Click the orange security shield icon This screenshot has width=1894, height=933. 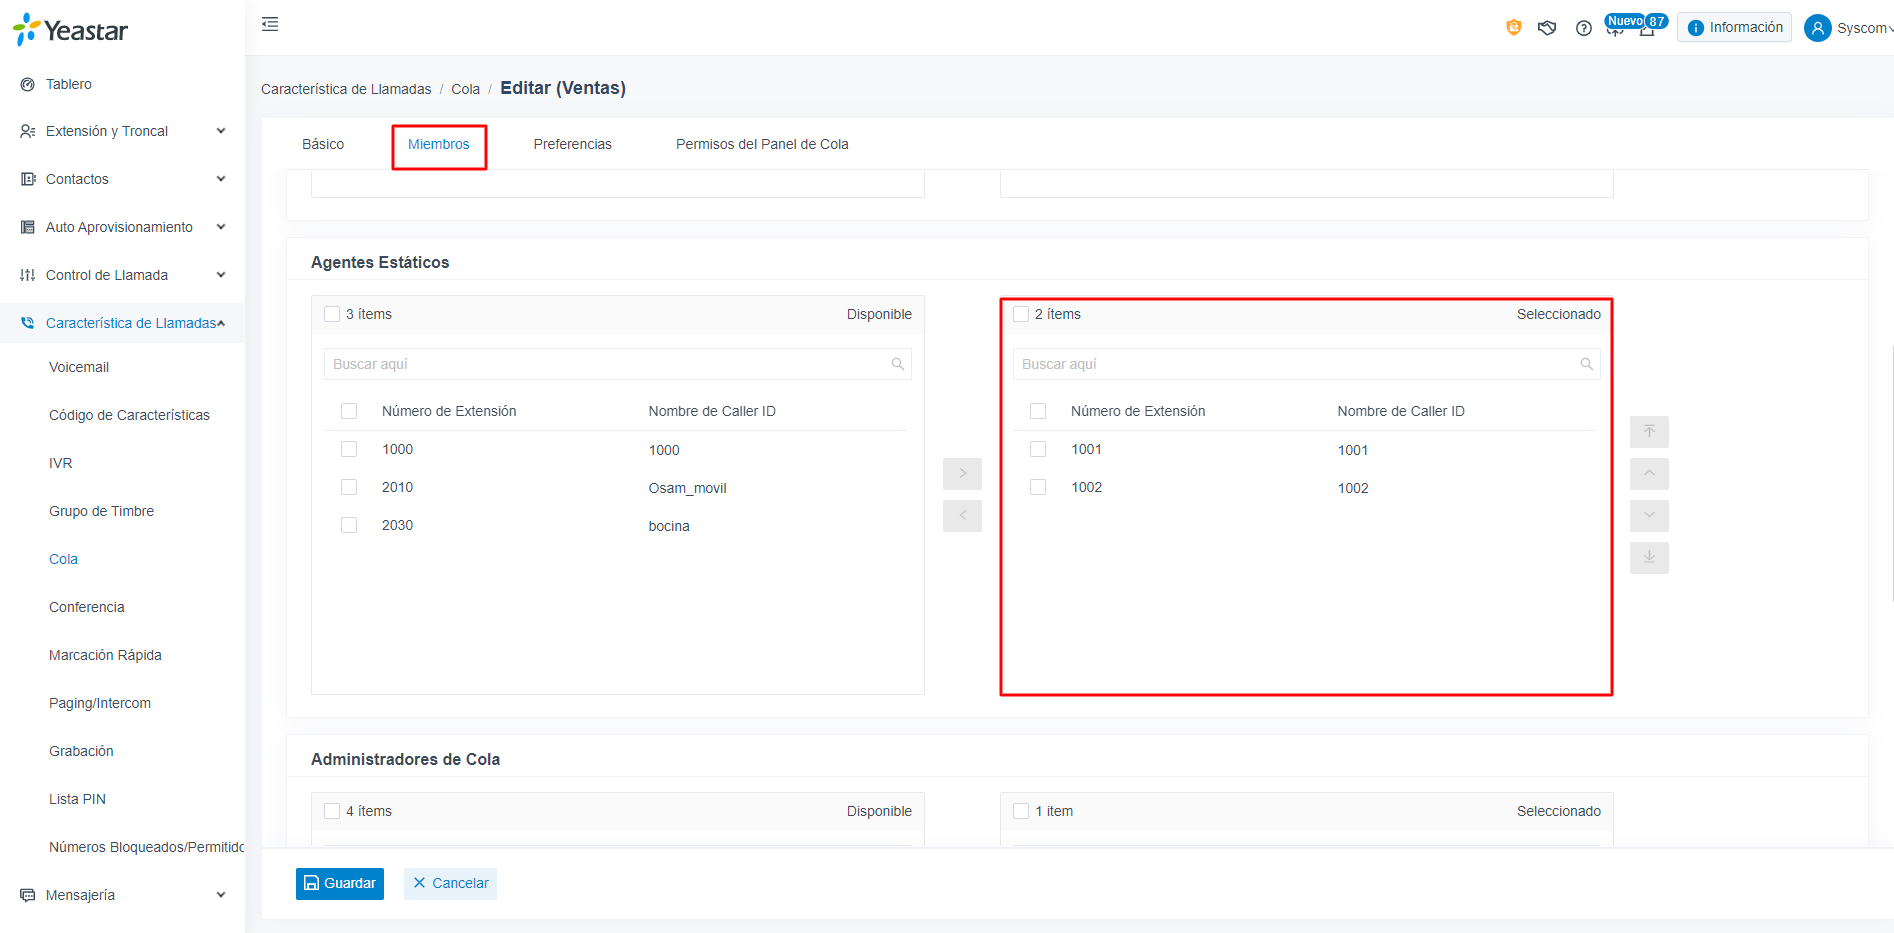[x=1513, y=28]
